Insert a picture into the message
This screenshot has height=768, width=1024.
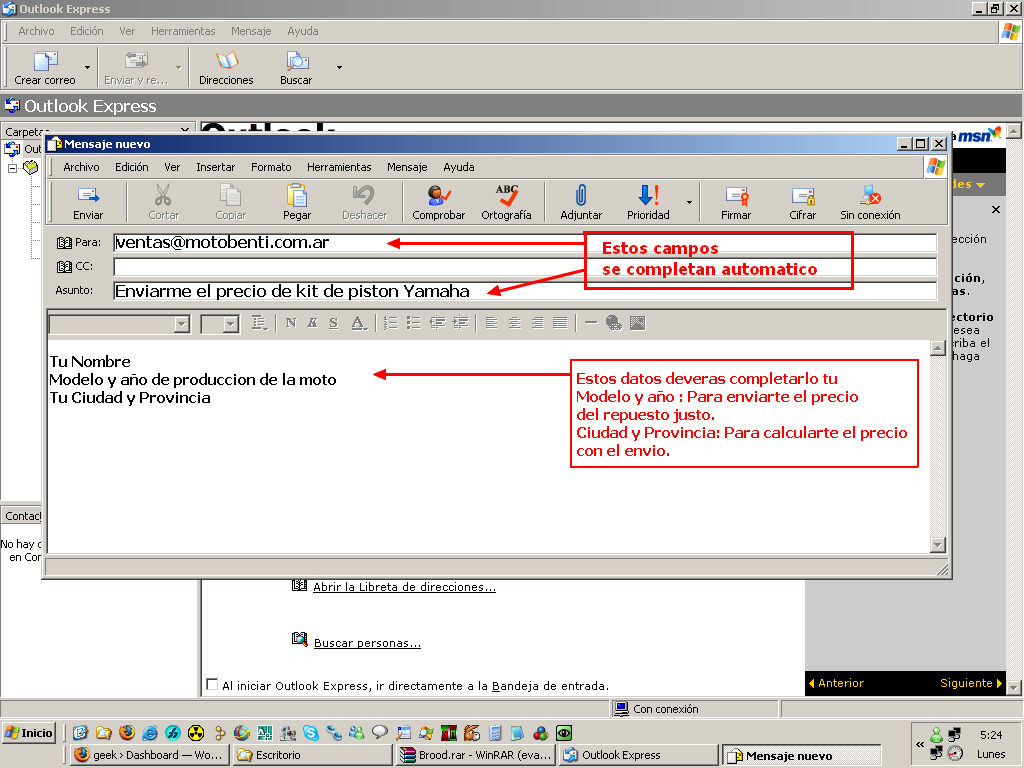(x=637, y=323)
